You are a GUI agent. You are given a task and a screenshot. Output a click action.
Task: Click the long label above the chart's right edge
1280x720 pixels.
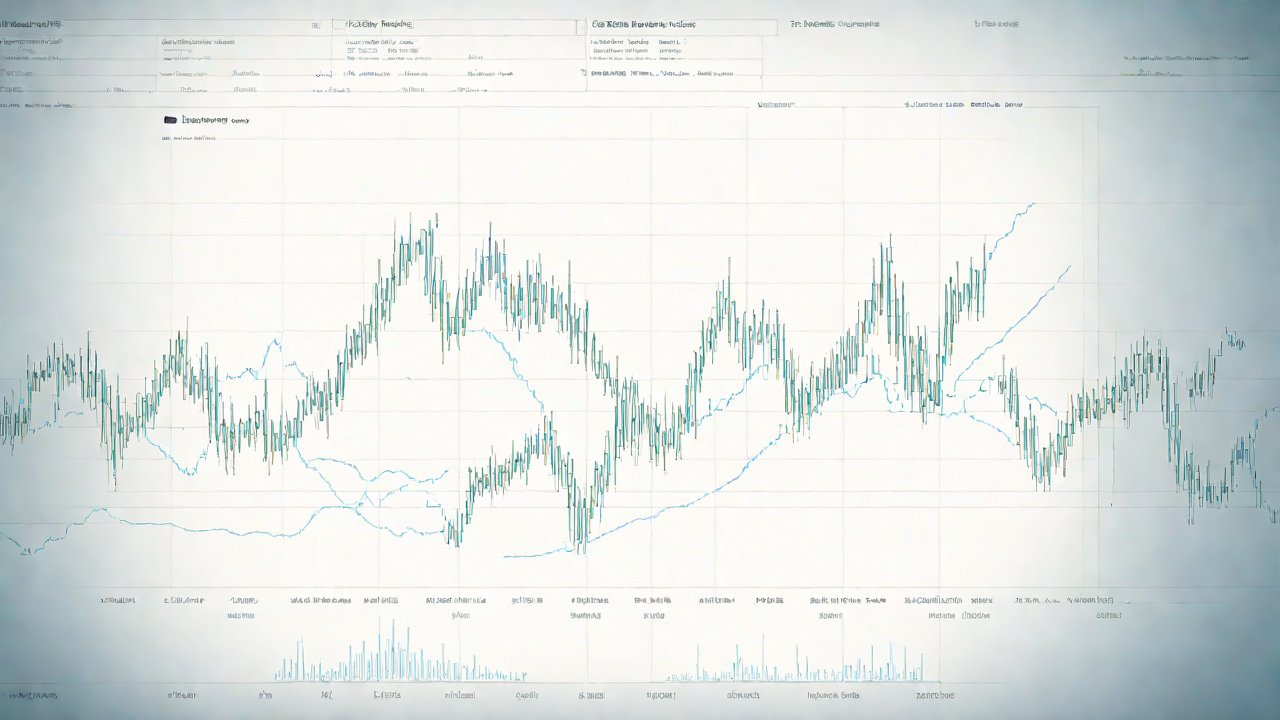(963, 104)
